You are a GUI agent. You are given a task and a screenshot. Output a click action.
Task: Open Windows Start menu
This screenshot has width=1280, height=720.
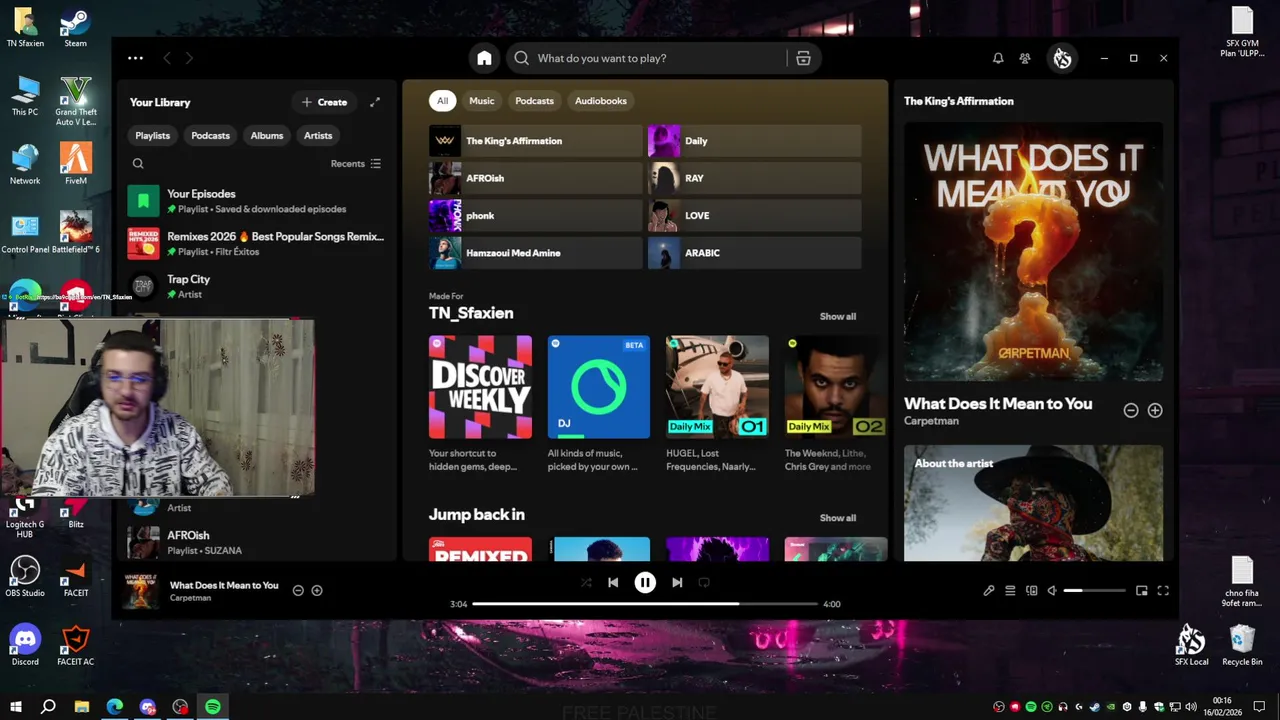pyautogui.click(x=15, y=707)
